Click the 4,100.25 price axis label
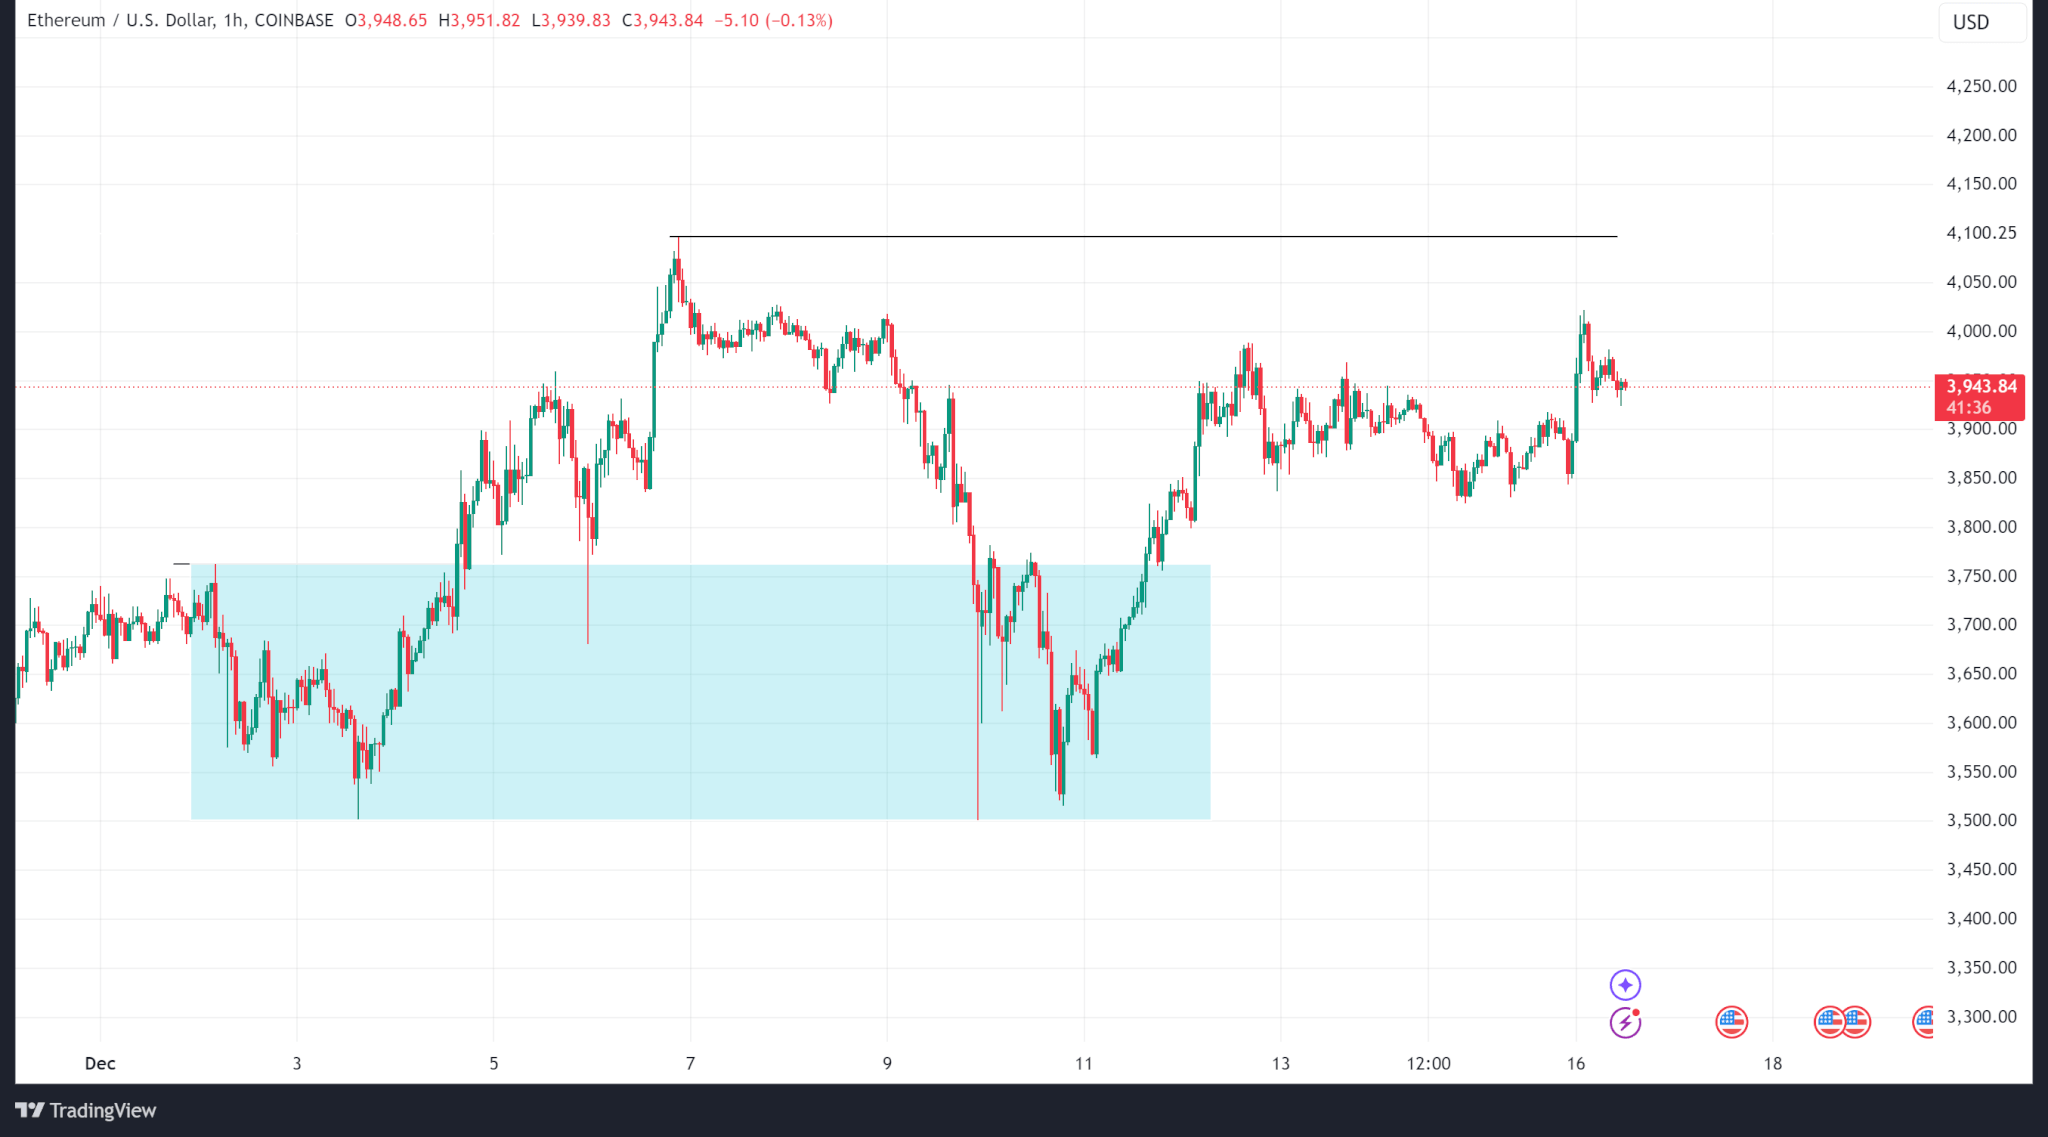Screen dimensions: 2048x1137 point(1981,233)
